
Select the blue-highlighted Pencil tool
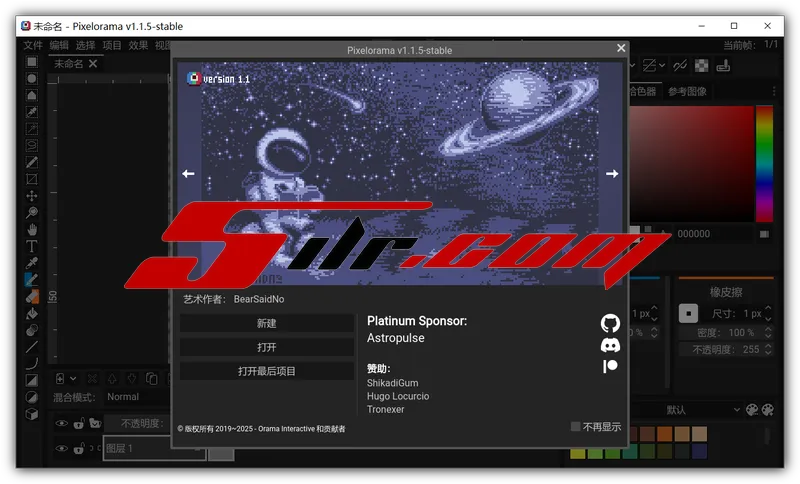32,279
